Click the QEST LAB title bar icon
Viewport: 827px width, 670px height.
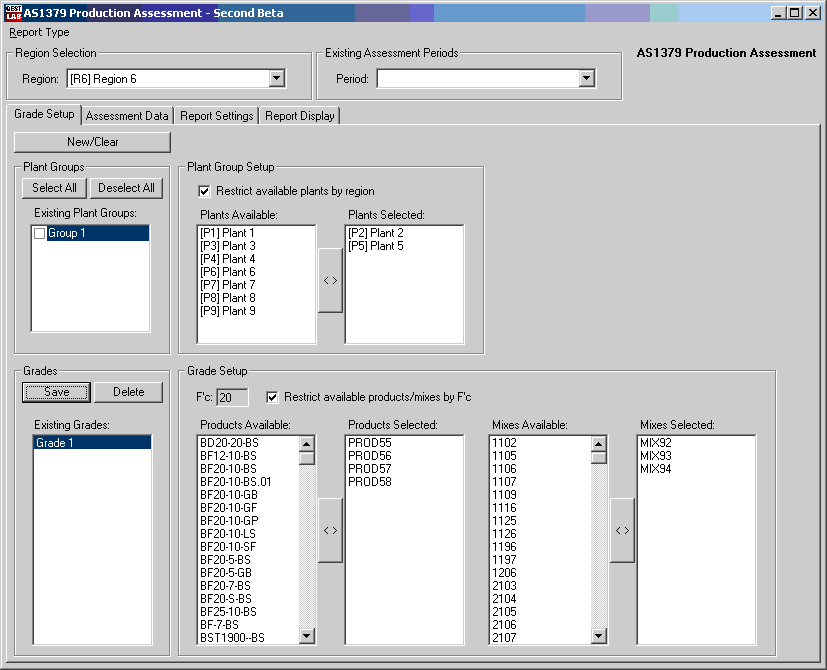click(x=13, y=13)
